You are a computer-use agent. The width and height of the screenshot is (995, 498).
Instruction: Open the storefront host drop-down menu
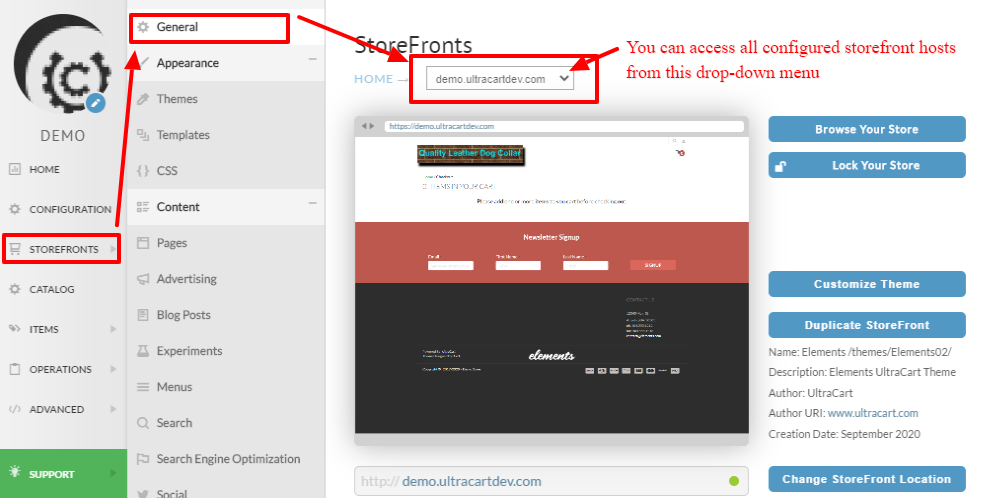[x=500, y=79]
